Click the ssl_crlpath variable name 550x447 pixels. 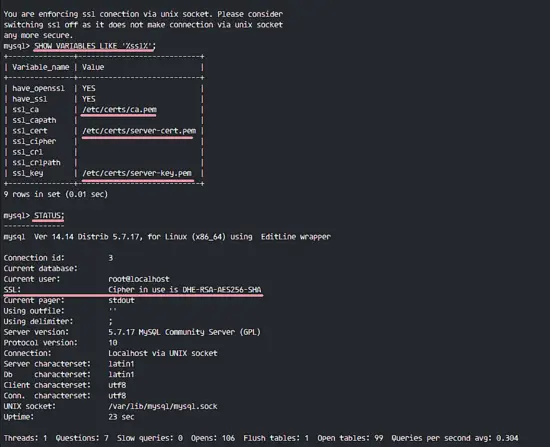click(36, 162)
